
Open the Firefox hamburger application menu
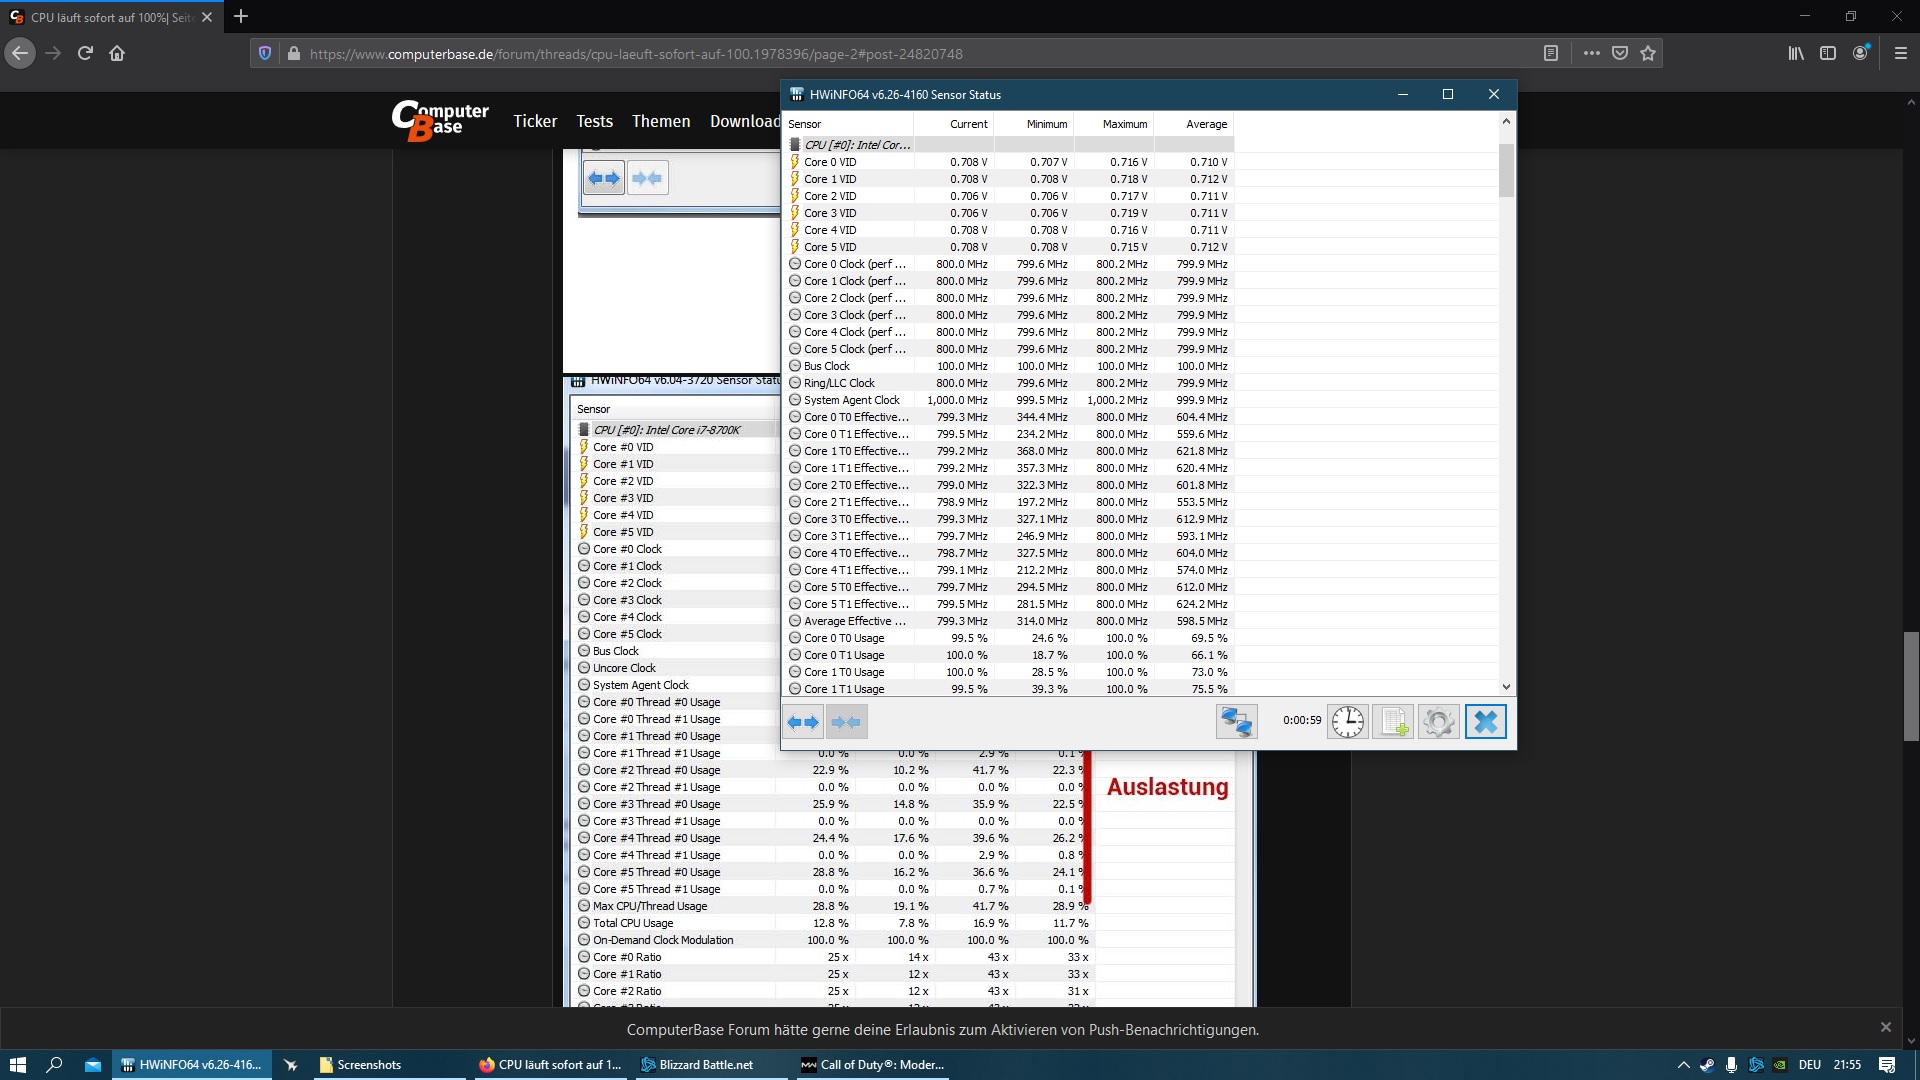point(1901,54)
